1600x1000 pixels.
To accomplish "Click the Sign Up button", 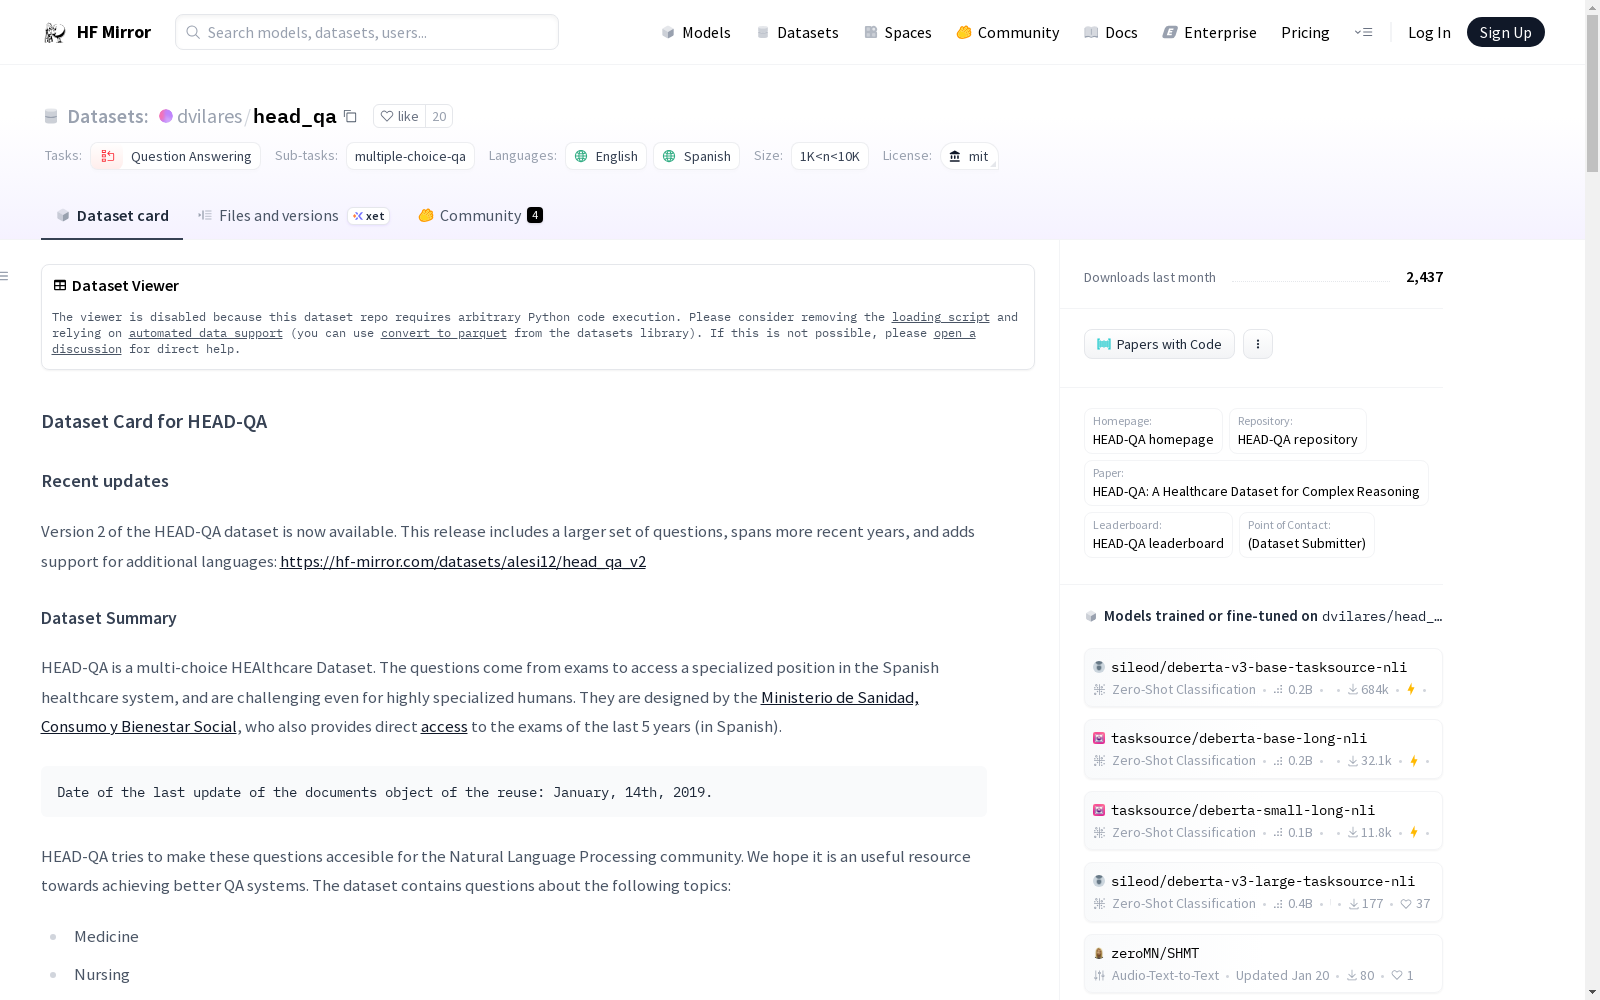I will pos(1505,31).
